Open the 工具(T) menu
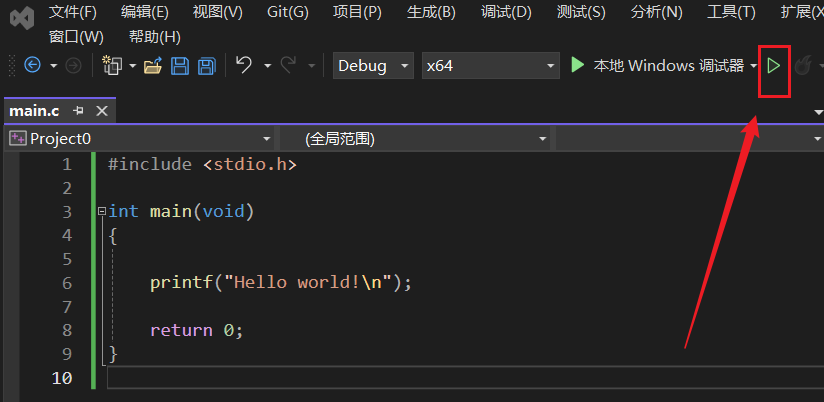The width and height of the screenshot is (824, 402). [731, 12]
